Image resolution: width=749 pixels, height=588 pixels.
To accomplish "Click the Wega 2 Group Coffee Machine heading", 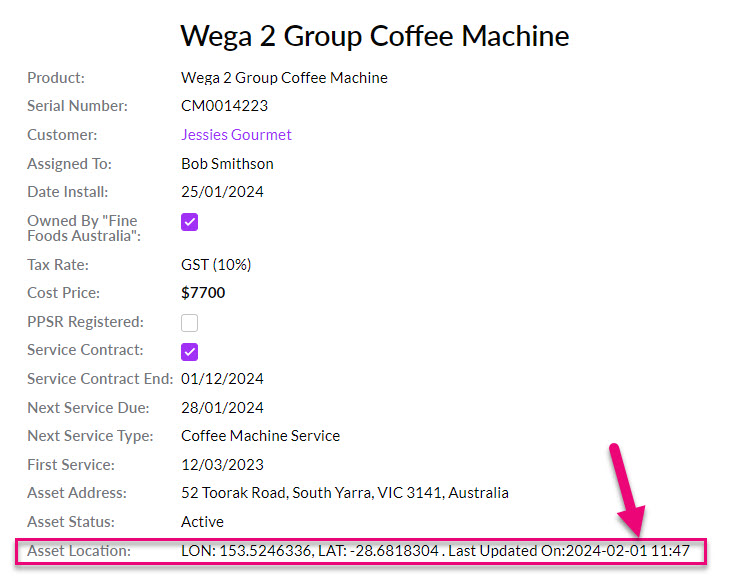I will [x=374, y=36].
